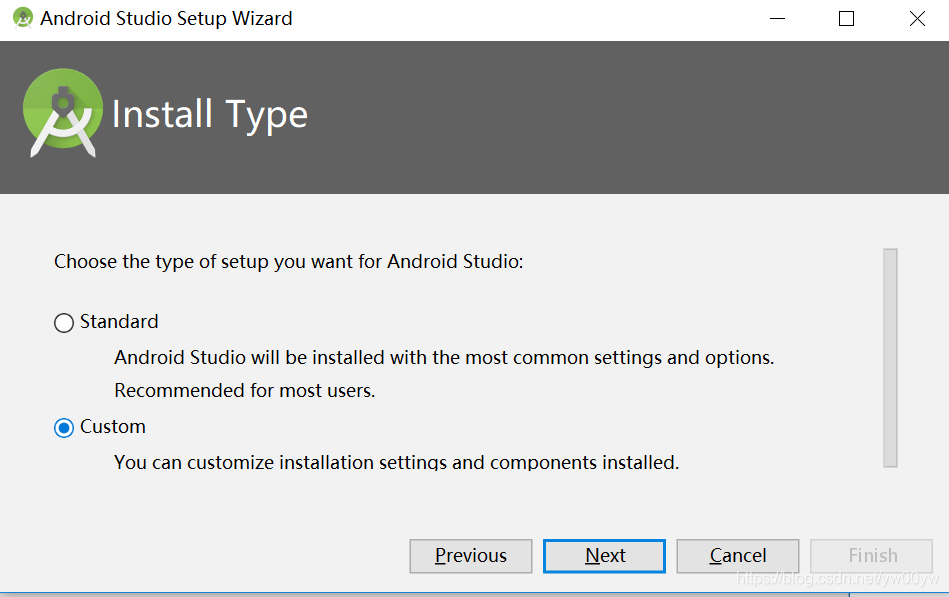Click the Android Studio title bar icon
949x597 pixels.
(x=23, y=18)
